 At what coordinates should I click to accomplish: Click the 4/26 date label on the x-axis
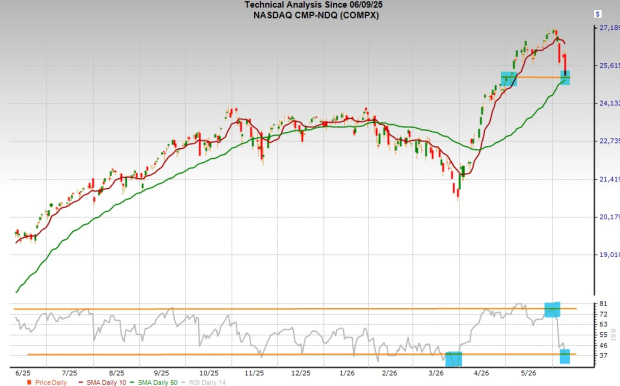pyautogui.click(x=481, y=373)
